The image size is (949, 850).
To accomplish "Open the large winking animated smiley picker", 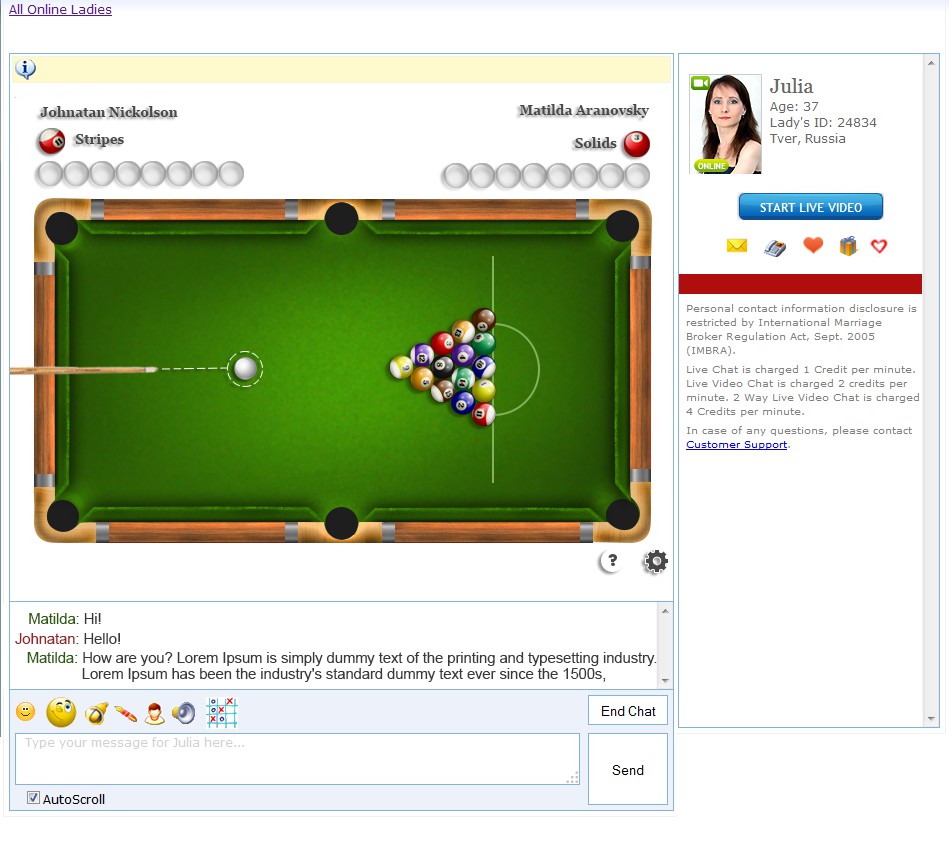I will [x=61, y=712].
